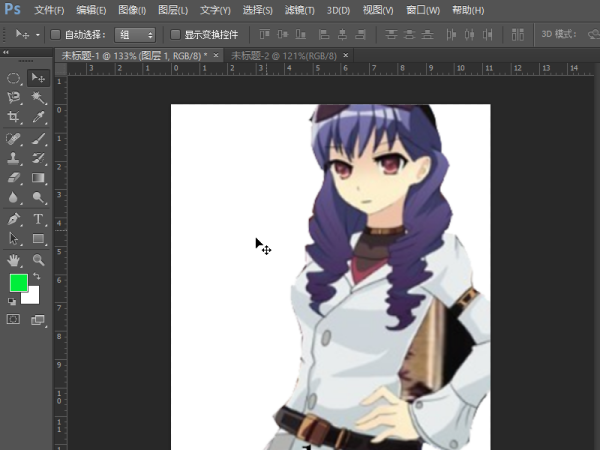Open the green foreground color picker
Viewport: 600px width, 450px height.
click(x=18, y=283)
